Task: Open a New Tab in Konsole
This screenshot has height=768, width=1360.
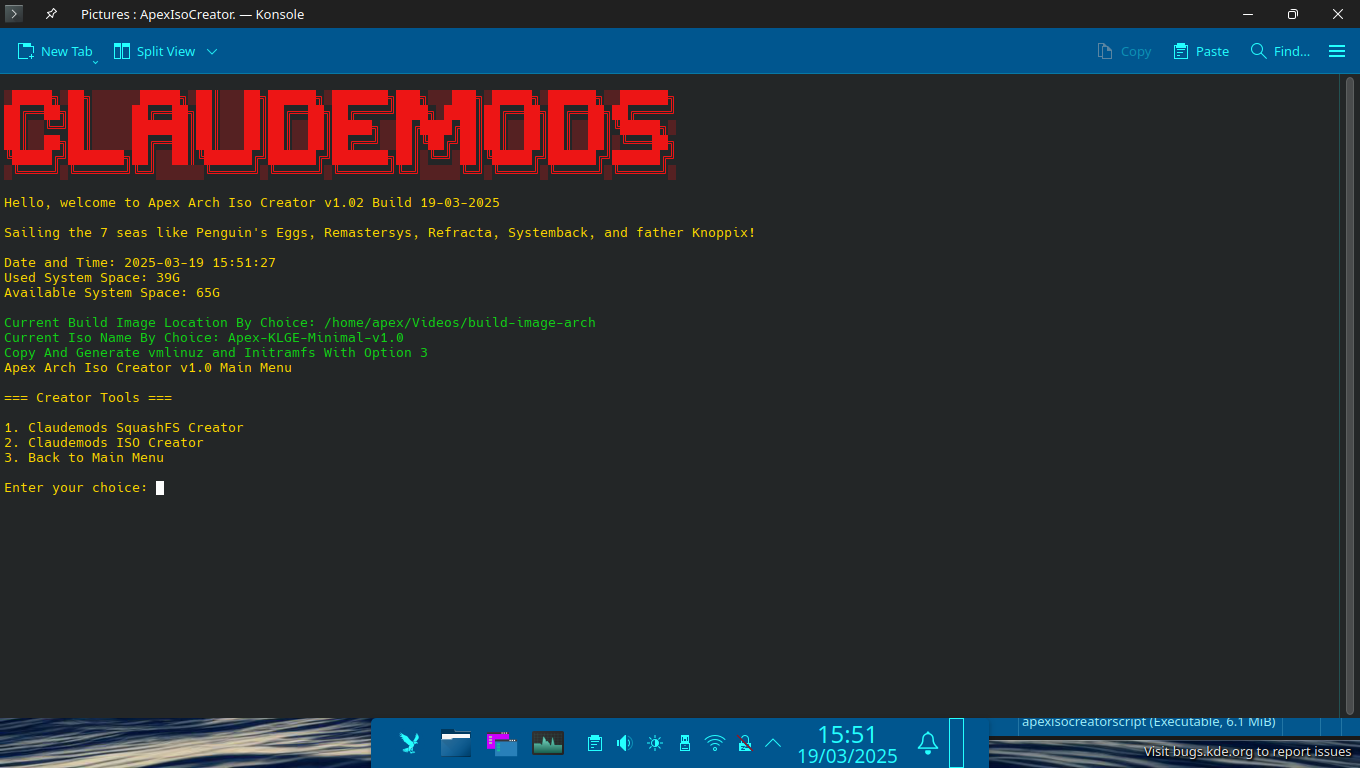Action: tap(54, 51)
